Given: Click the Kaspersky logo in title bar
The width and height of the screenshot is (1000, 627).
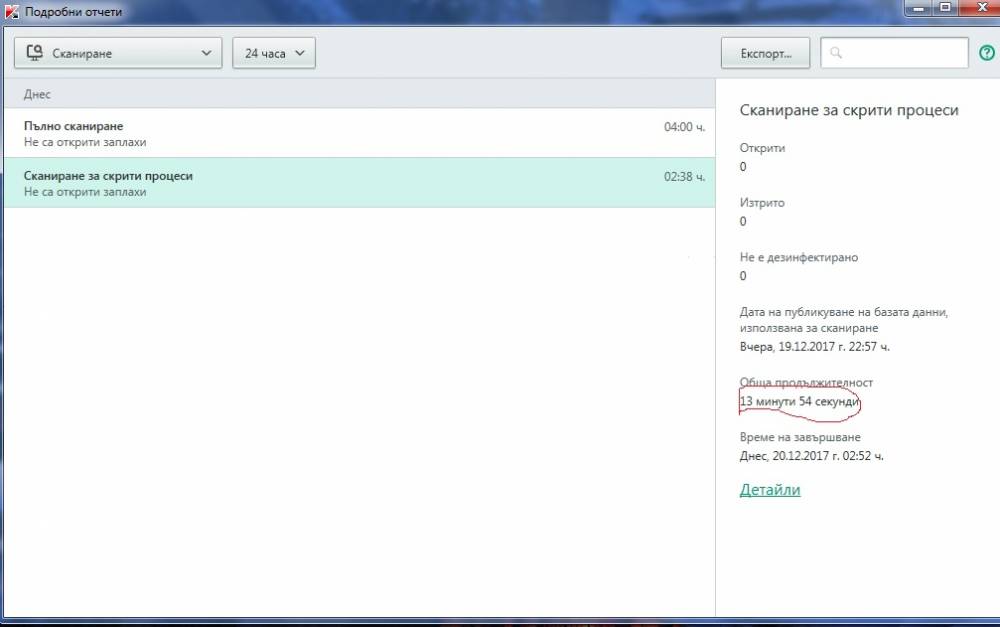Looking at the screenshot, I should tap(11, 11).
